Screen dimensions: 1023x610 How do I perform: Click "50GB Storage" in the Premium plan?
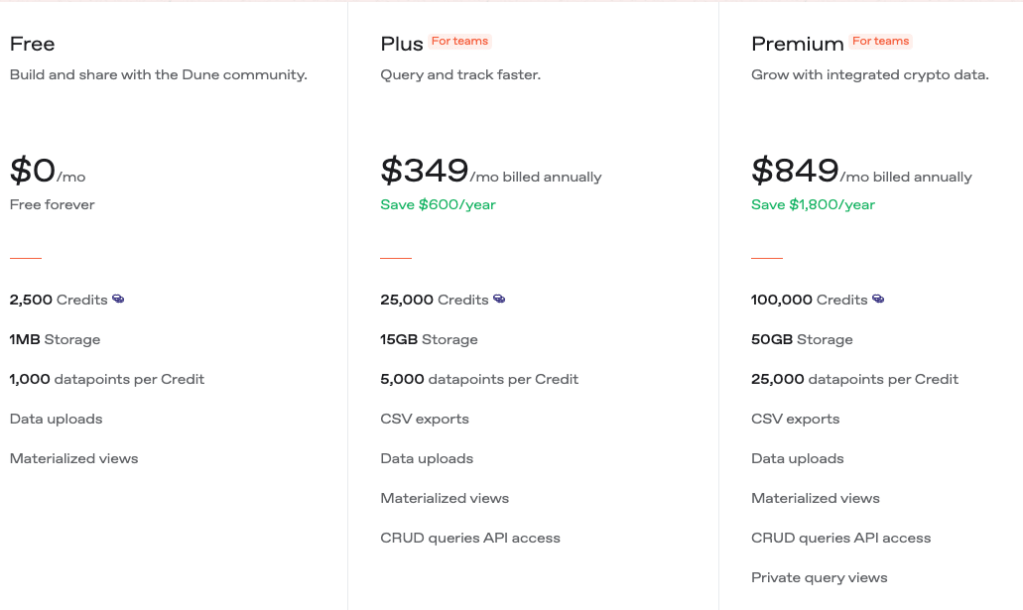802,340
